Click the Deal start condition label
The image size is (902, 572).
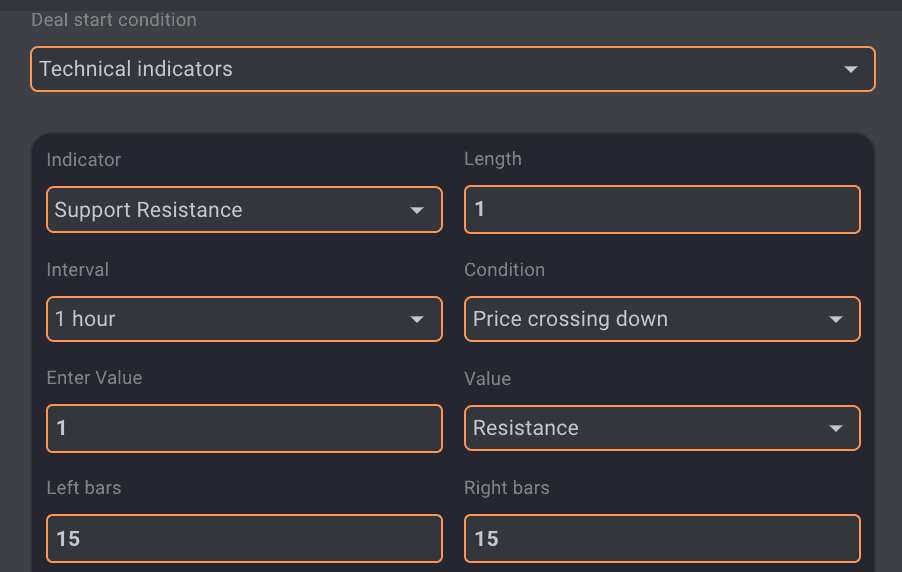tap(114, 20)
